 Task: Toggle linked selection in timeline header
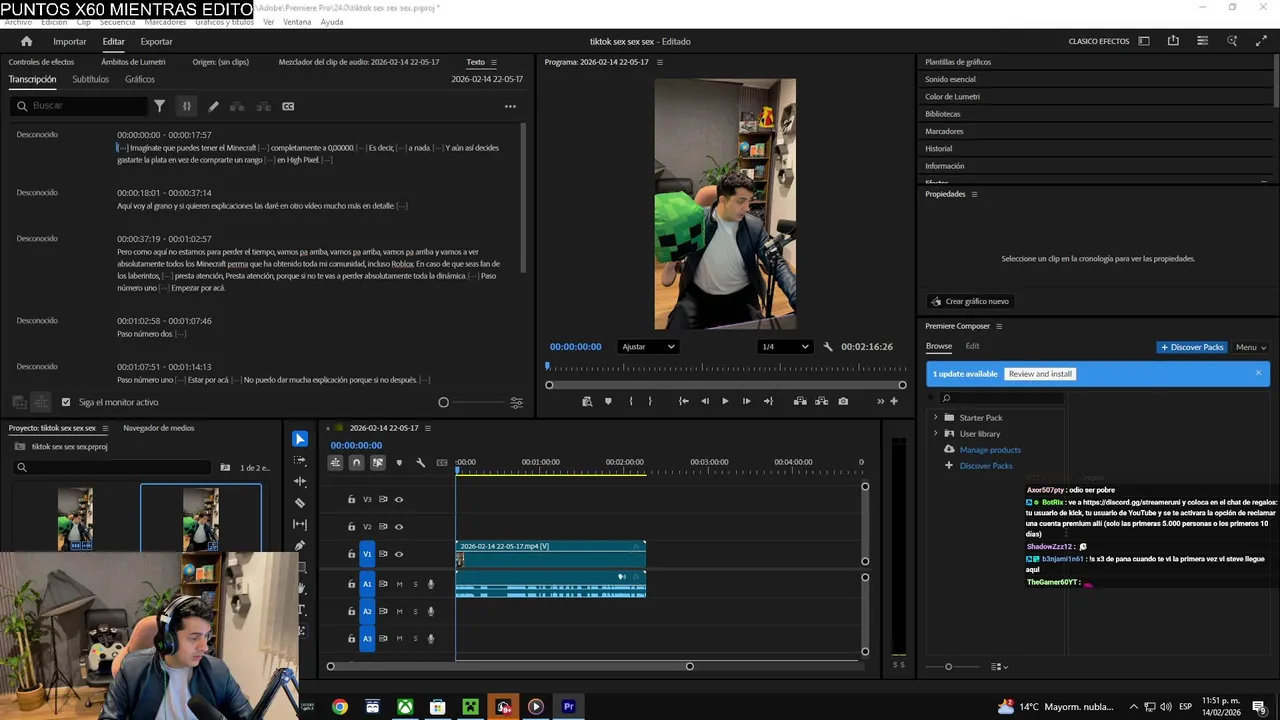pos(378,463)
